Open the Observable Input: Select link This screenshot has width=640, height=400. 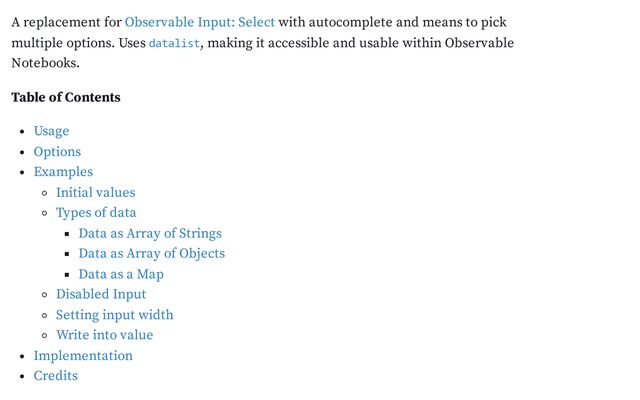click(200, 22)
